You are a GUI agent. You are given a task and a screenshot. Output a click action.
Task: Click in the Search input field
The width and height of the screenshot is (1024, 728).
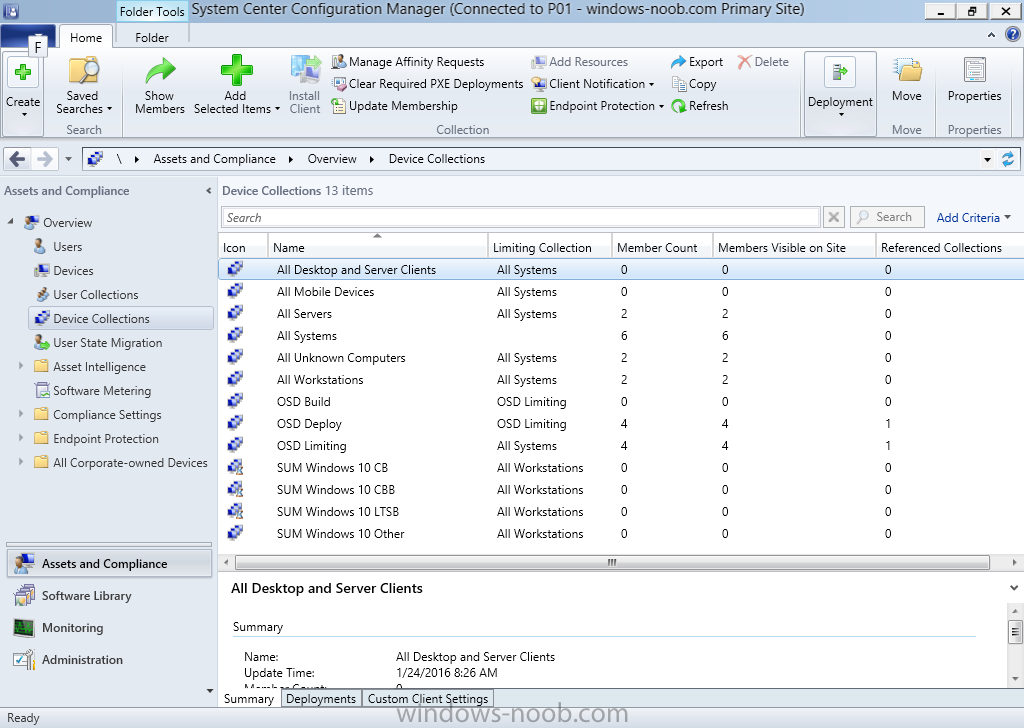pyautogui.click(x=520, y=217)
